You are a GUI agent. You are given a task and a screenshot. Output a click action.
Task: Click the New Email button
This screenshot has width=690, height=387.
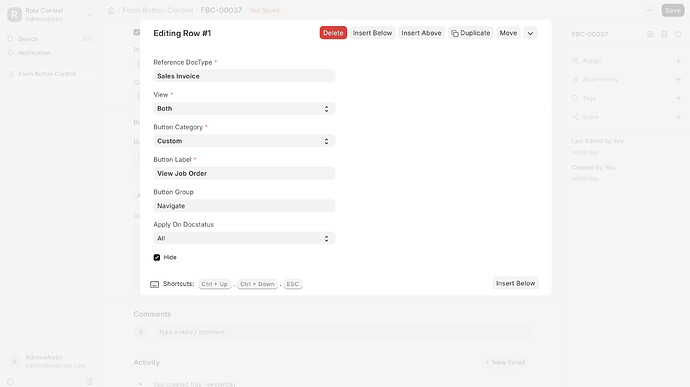click(504, 362)
